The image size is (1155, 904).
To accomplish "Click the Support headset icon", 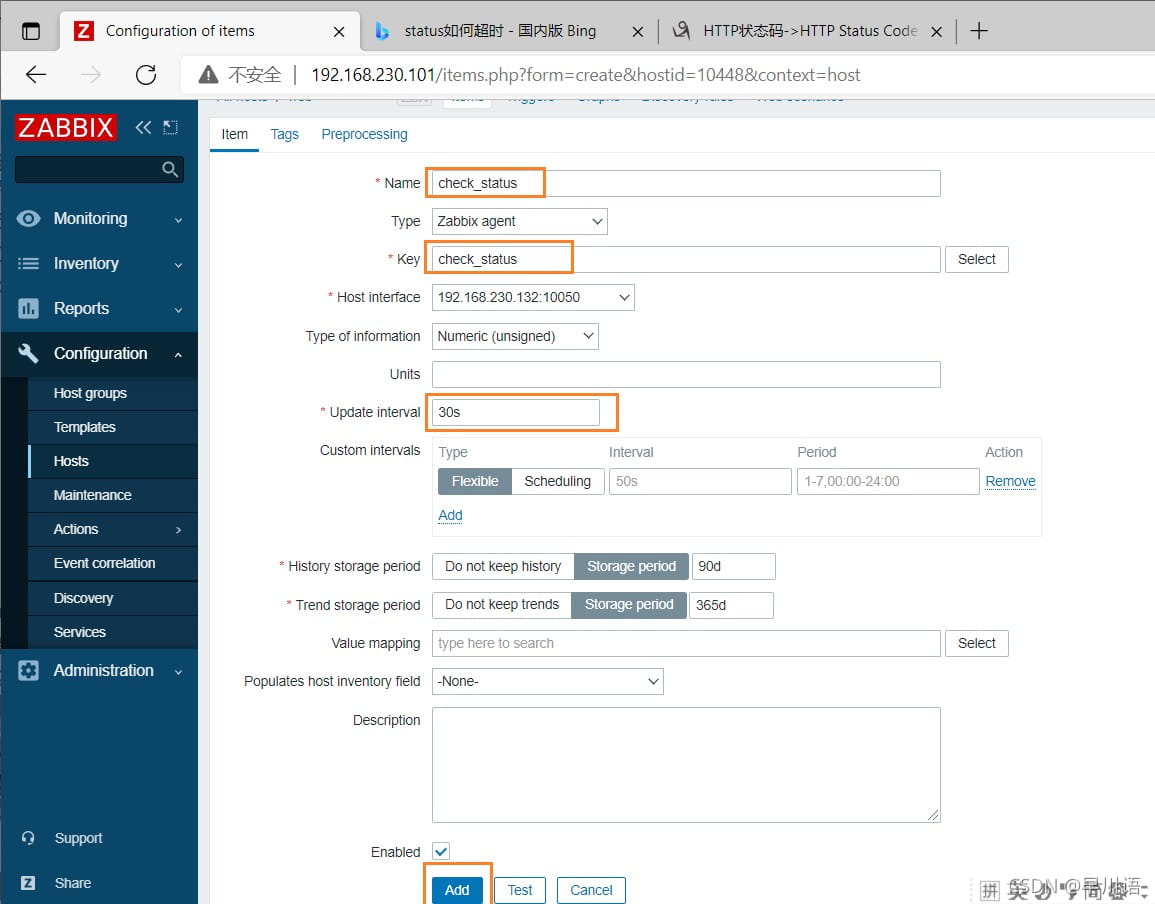I will pyautogui.click(x=28, y=838).
